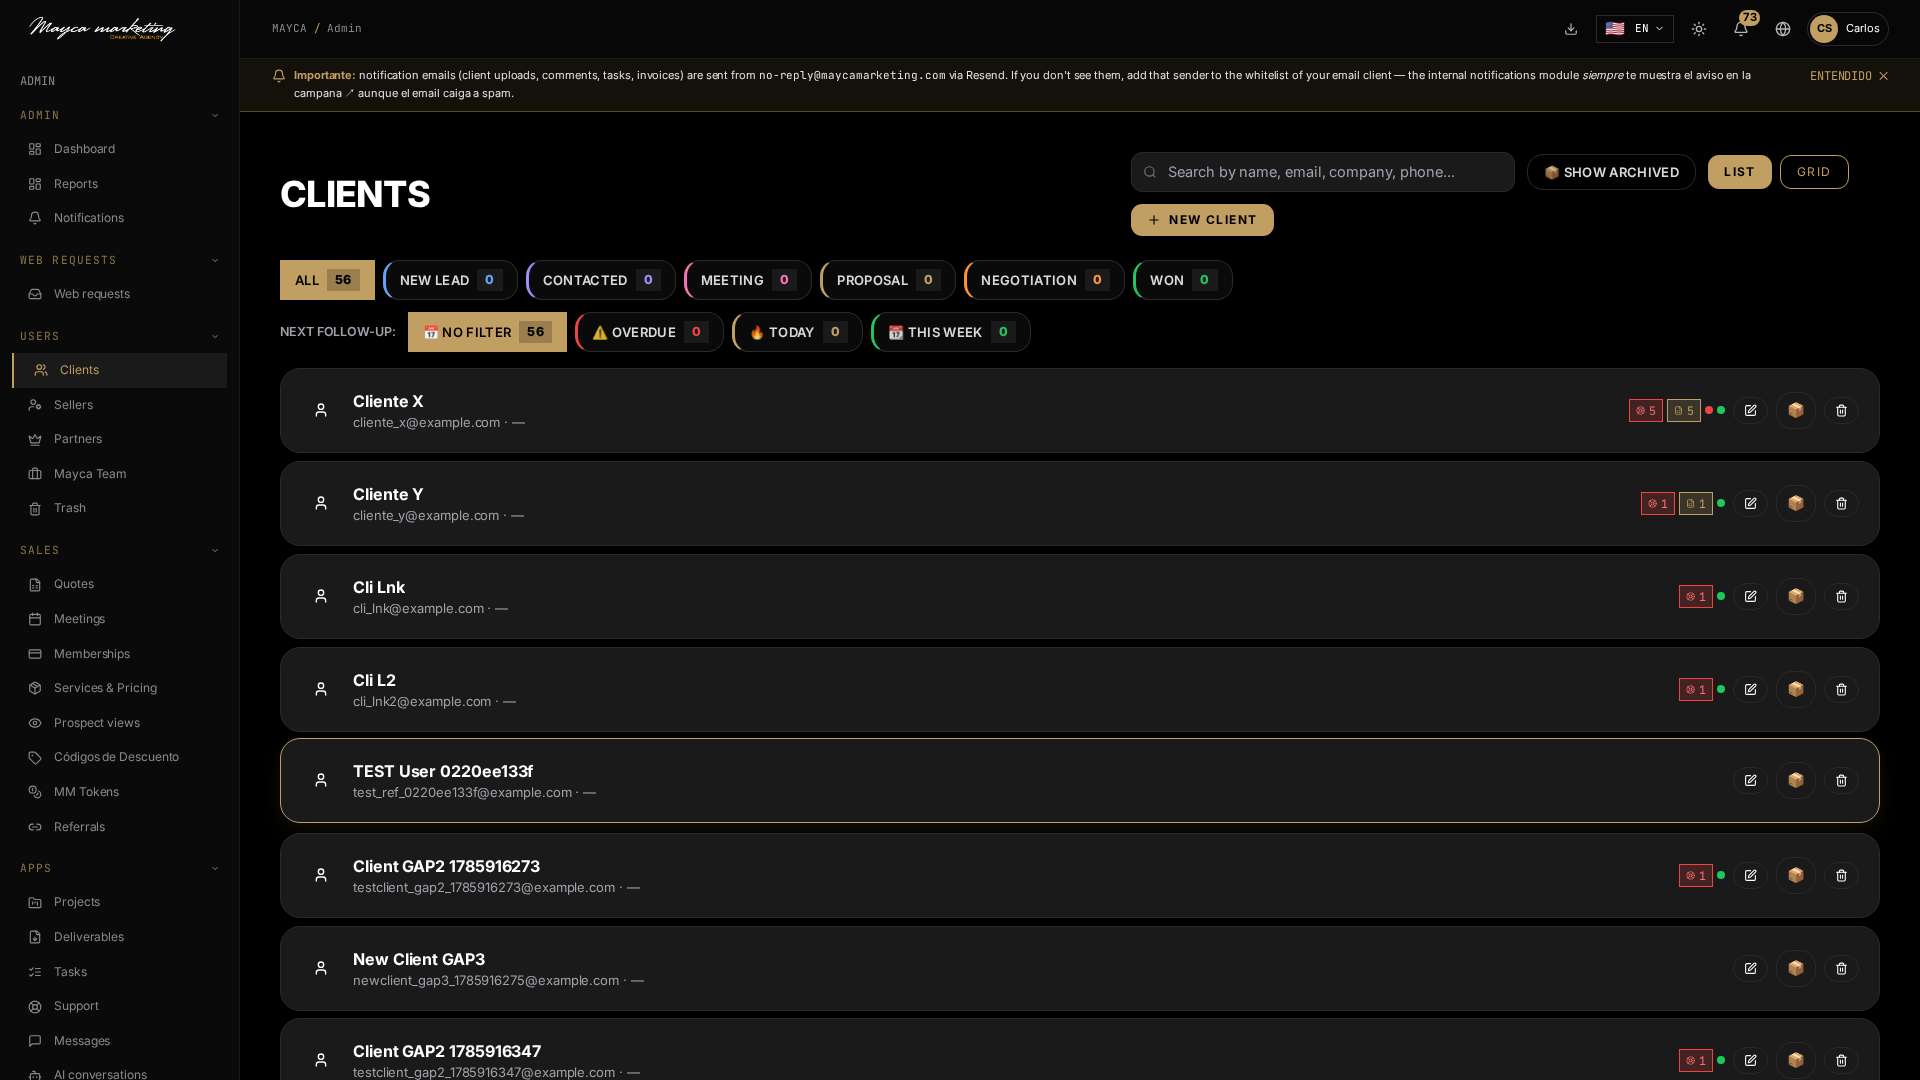Focus the client search field
The height and width of the screenshot is (1080, 1920).
tap(1323, 172)
